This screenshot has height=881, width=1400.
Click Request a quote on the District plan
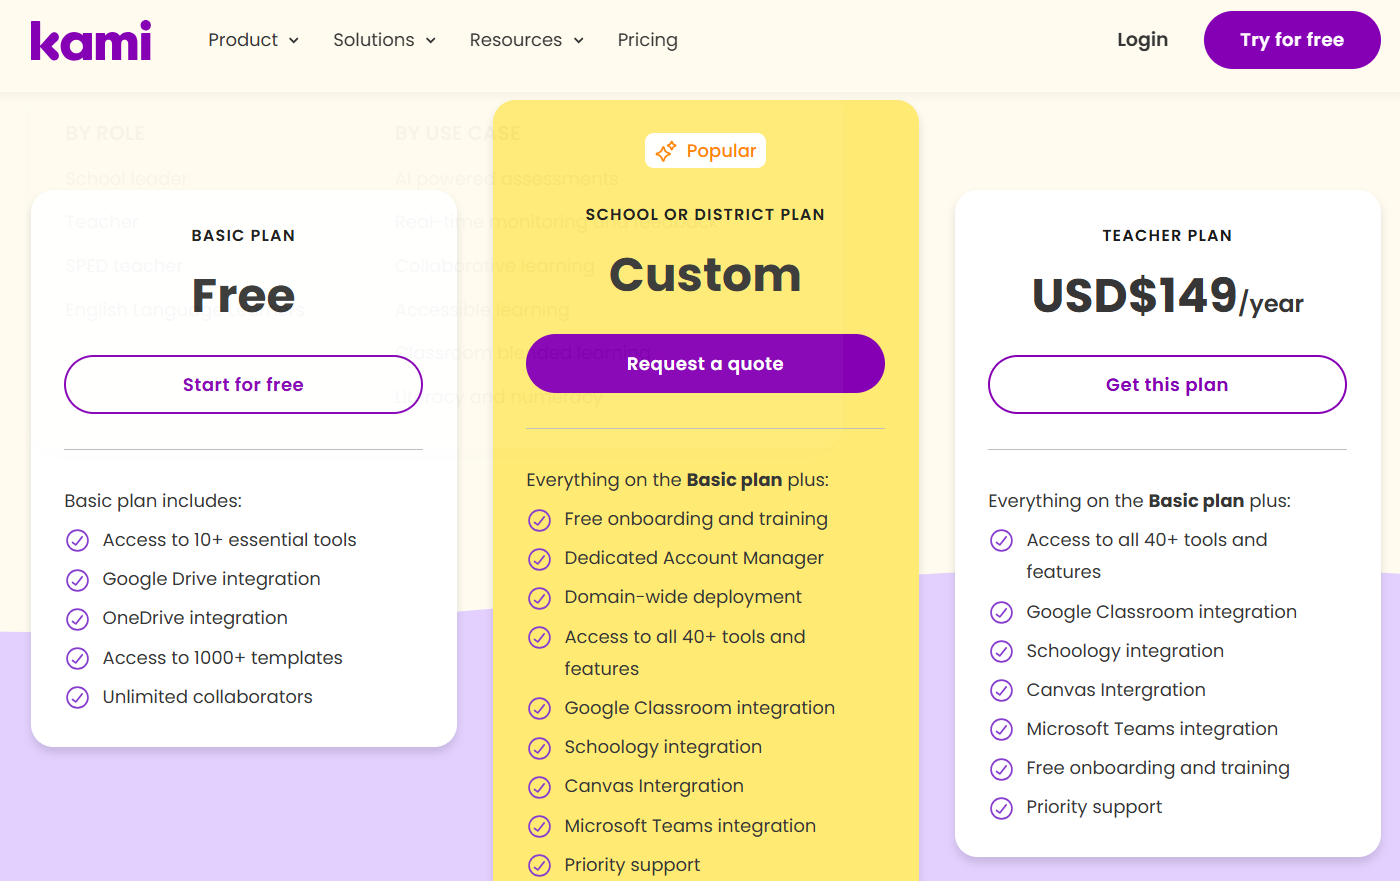pyautogui.click(x=705, y=363)
